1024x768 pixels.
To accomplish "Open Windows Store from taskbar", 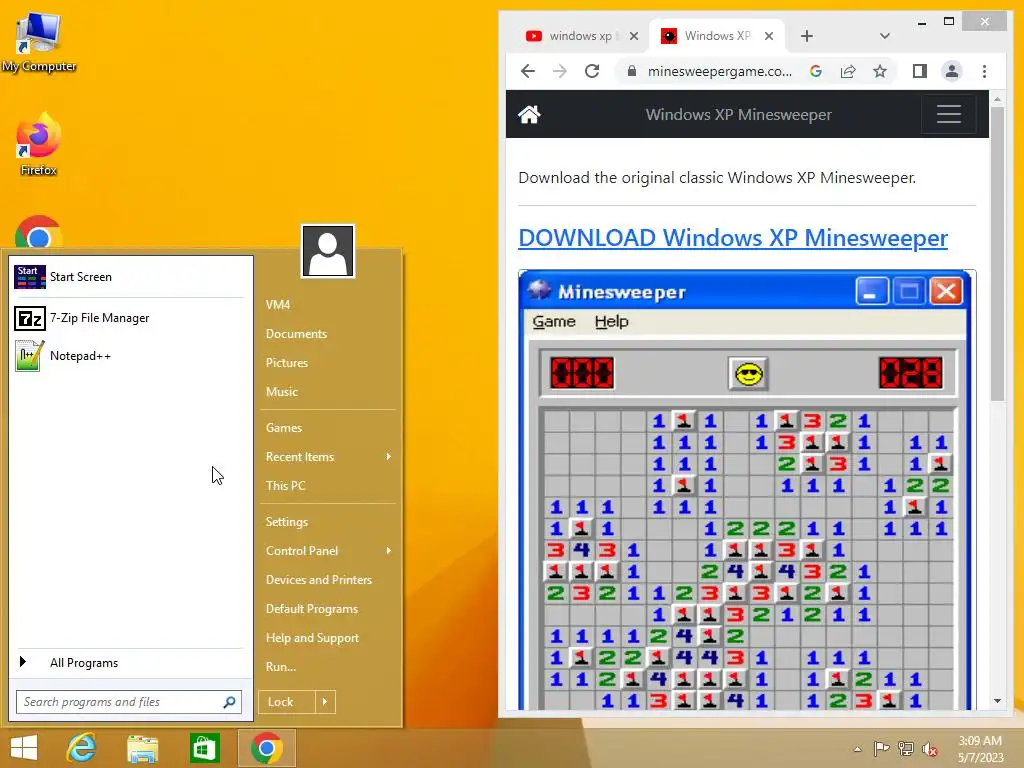I will [x=204, y=748].
